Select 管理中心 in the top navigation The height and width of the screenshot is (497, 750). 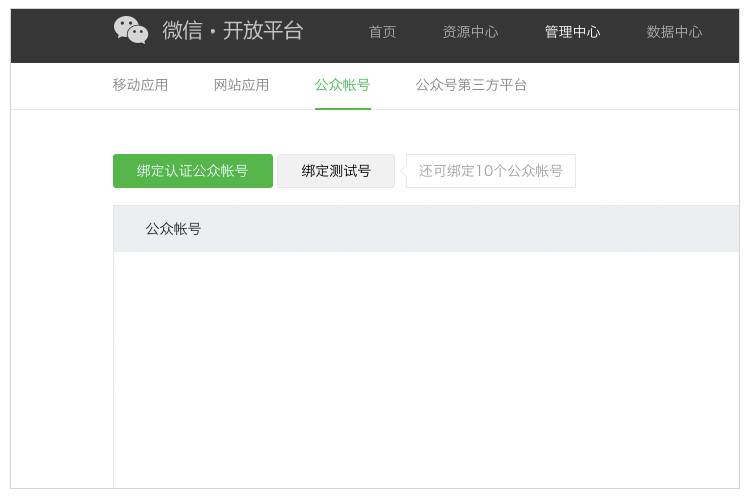[572, 32]
